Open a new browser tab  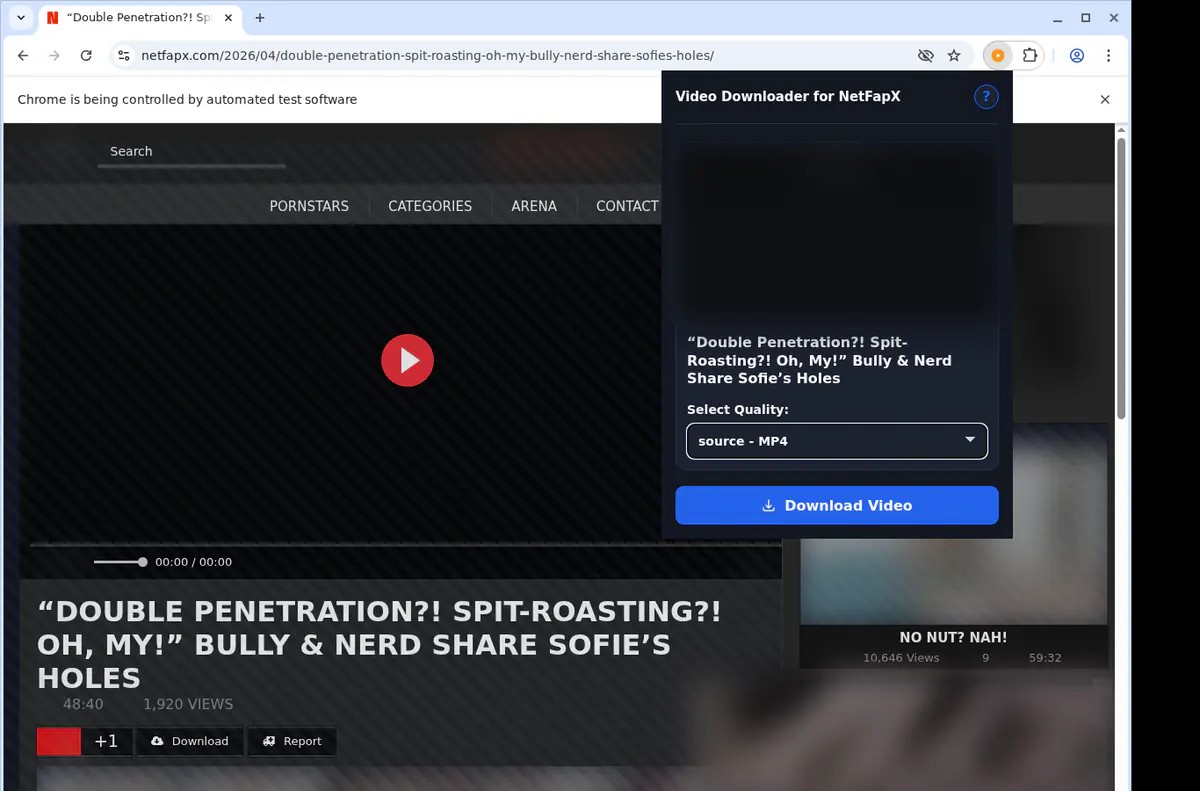[260, 18]
